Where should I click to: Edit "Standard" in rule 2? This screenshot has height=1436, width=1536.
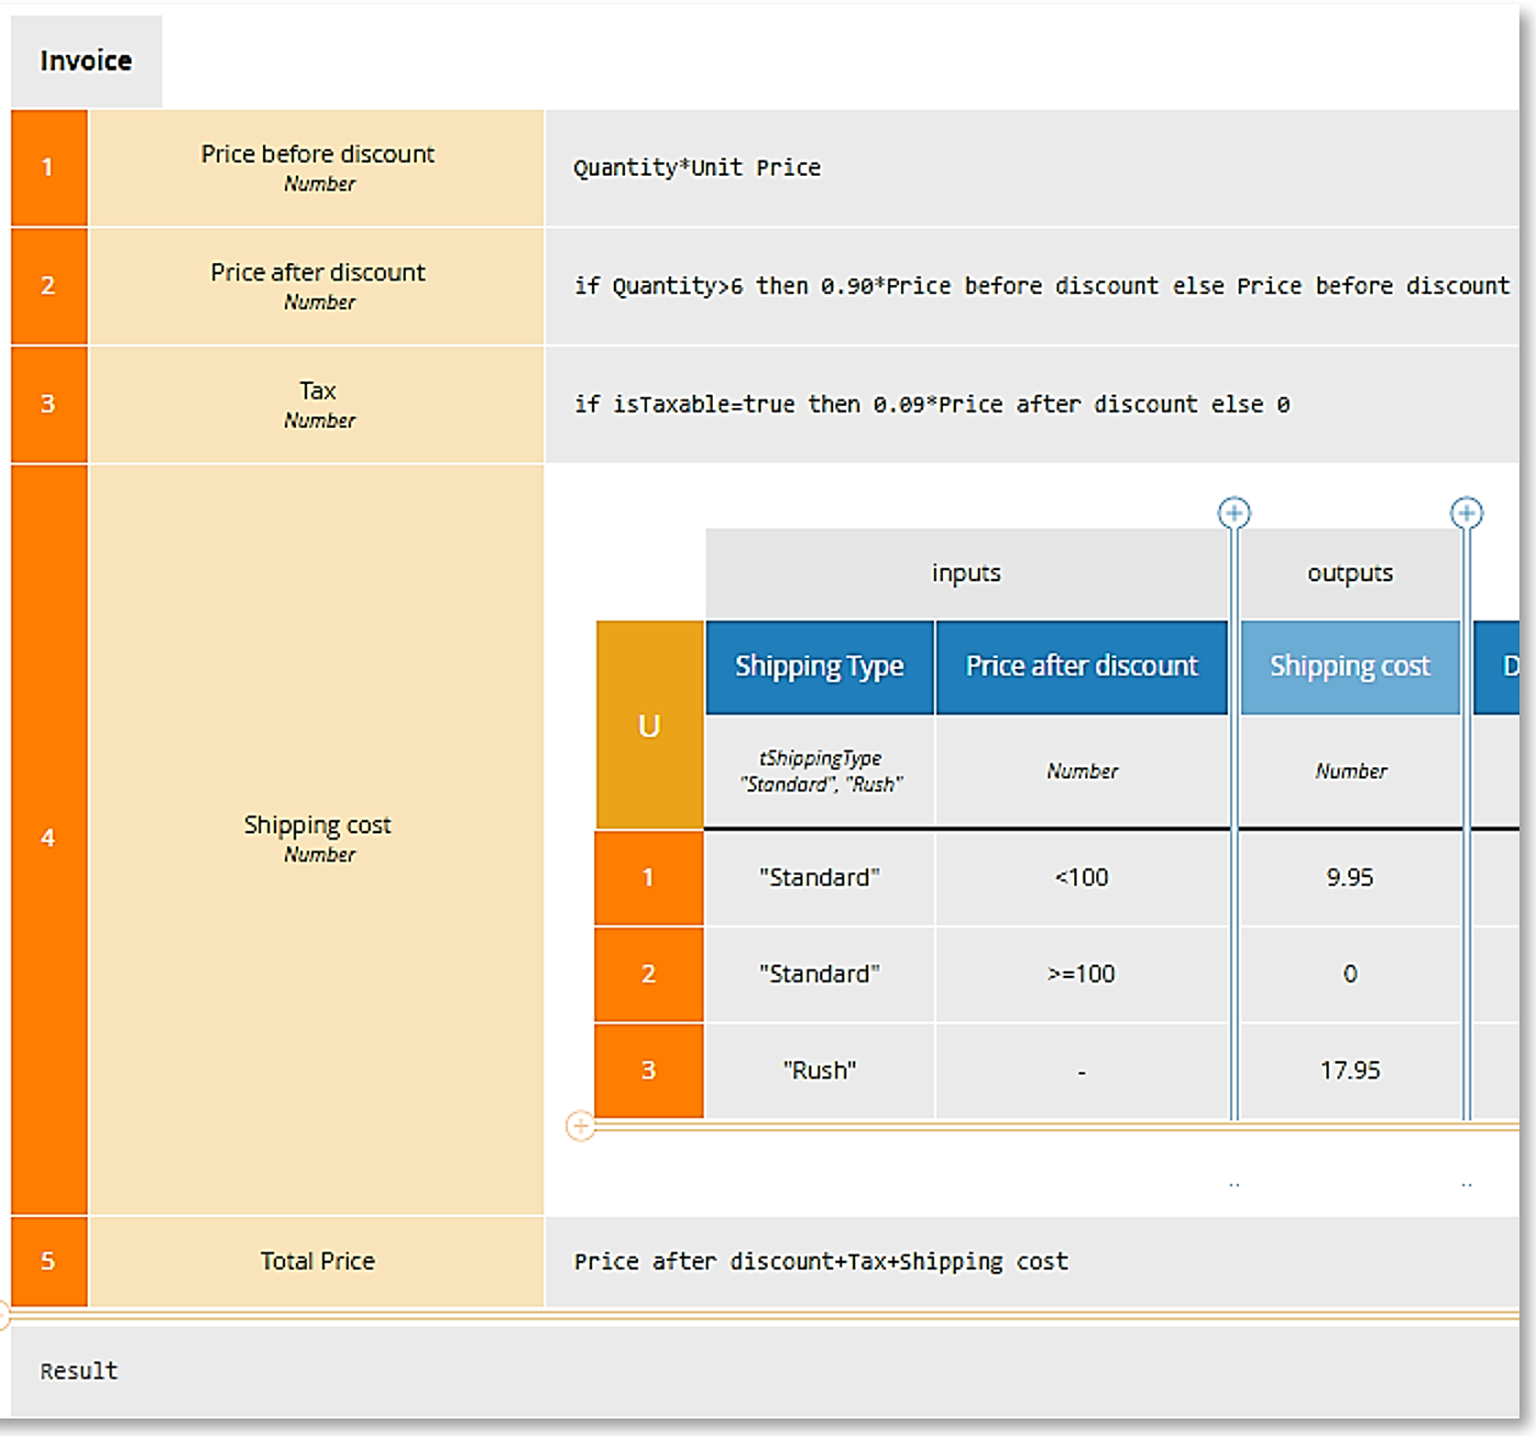tap(819, 974)
